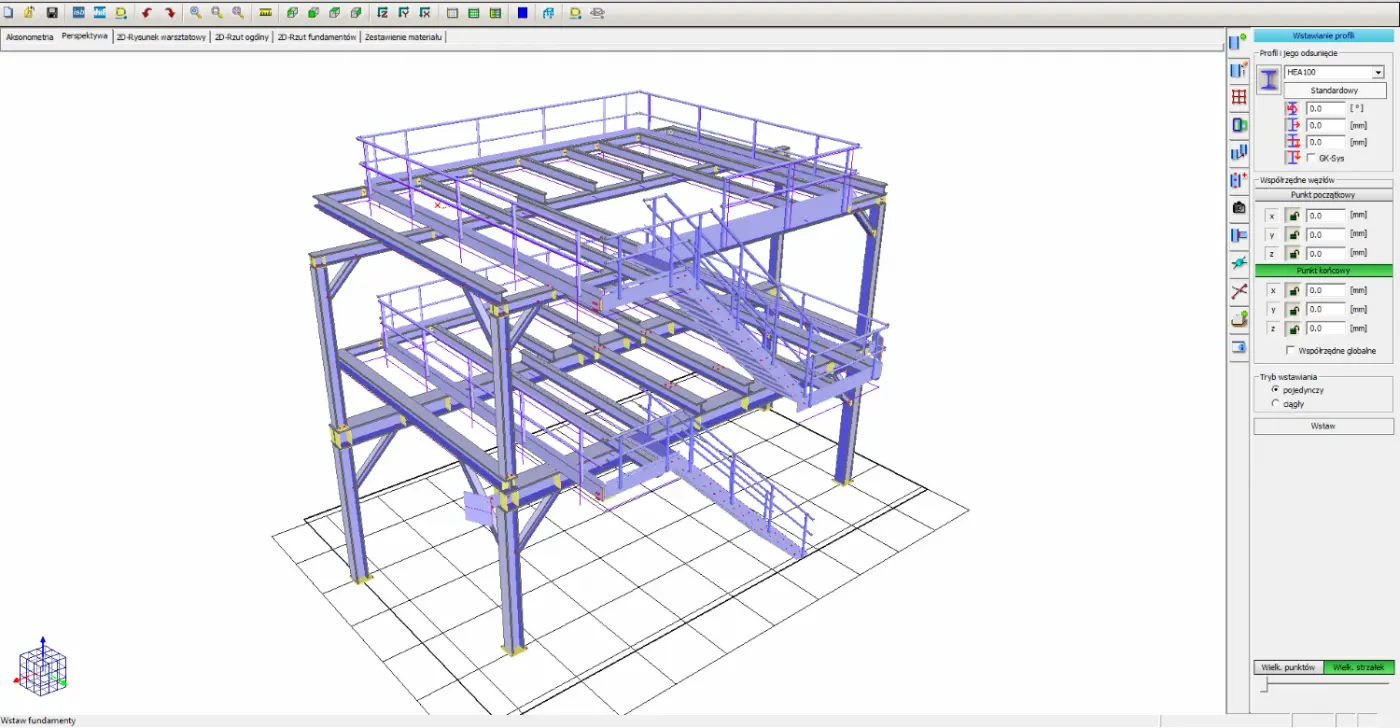Image resolution: width=1400 pixels, height=728 pixels.
Task: Select the ciągły insertion mode
Action: pyautogui.click(x=1275, y=404)
